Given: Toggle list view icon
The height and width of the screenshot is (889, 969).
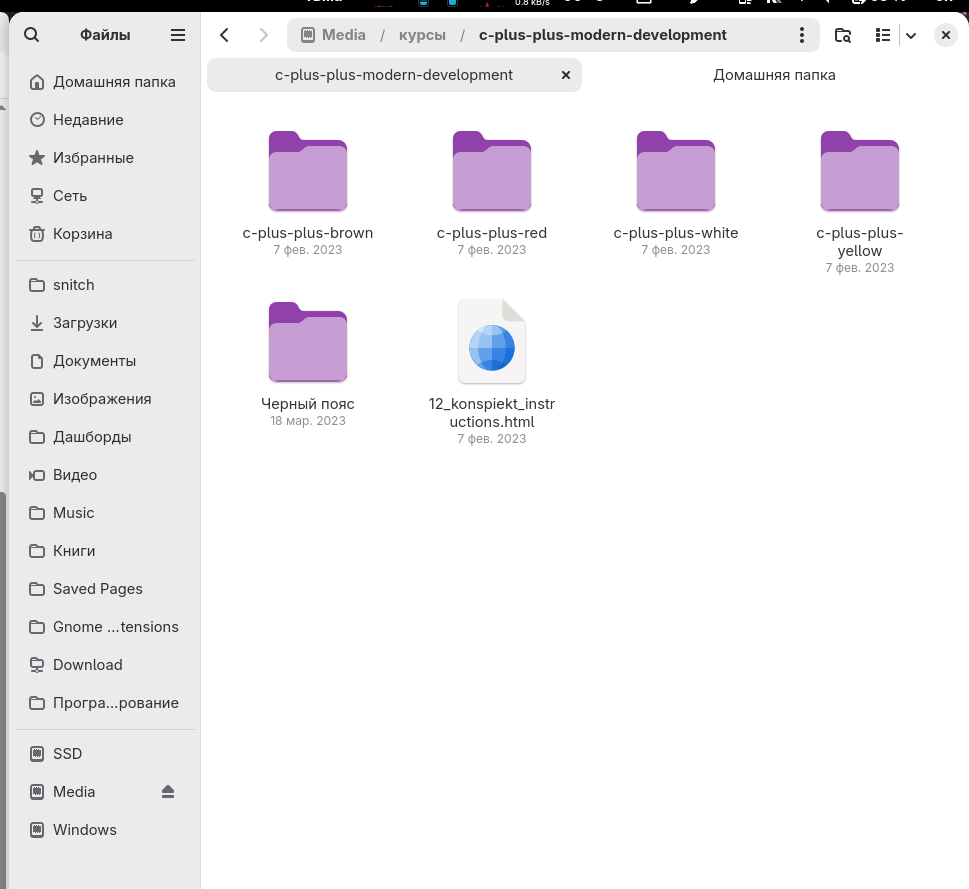Looking at the screenshot, I should (x=883, y=35).
